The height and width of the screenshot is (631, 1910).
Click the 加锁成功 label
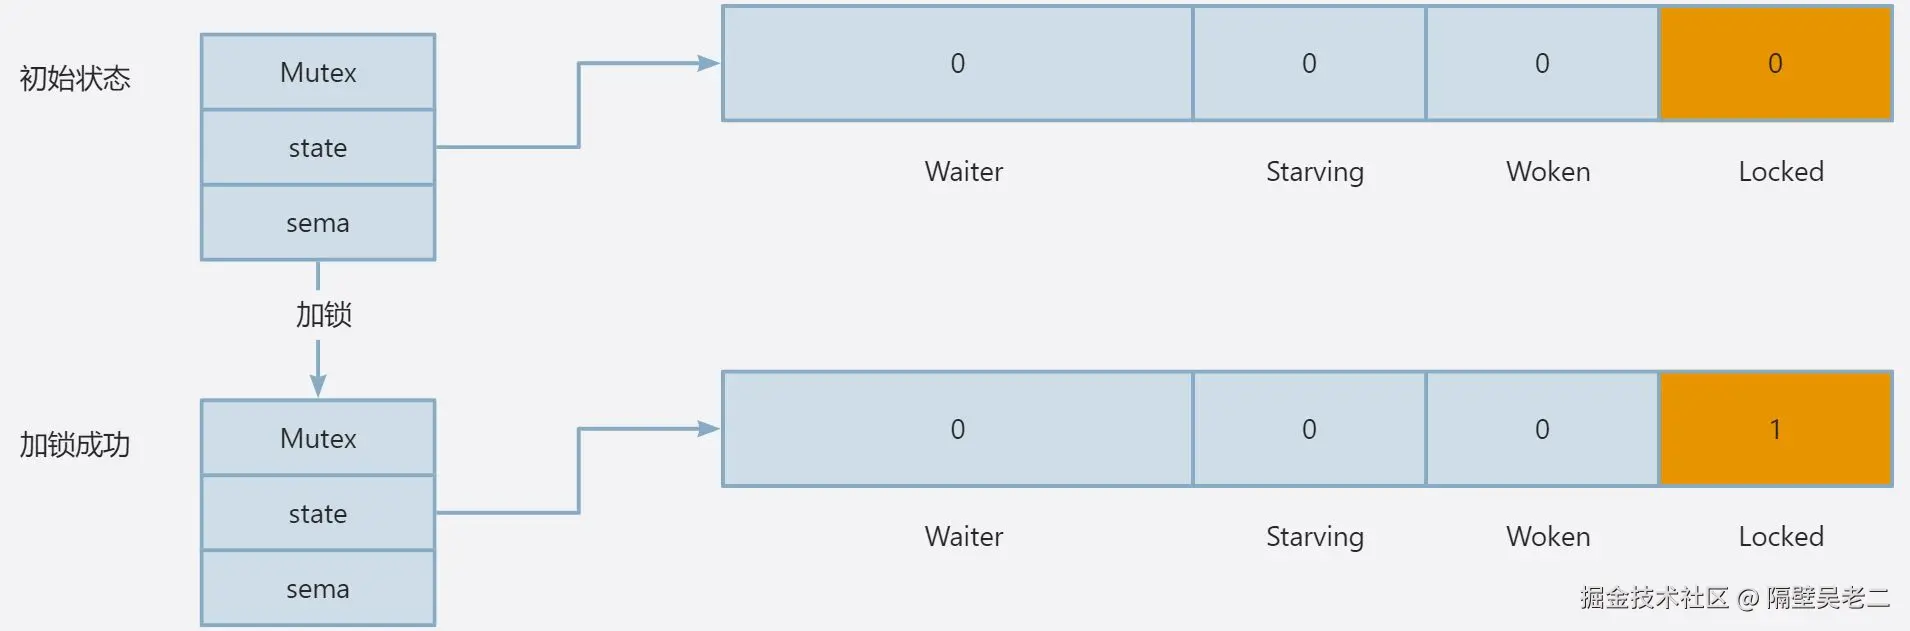tap(75, 444)
